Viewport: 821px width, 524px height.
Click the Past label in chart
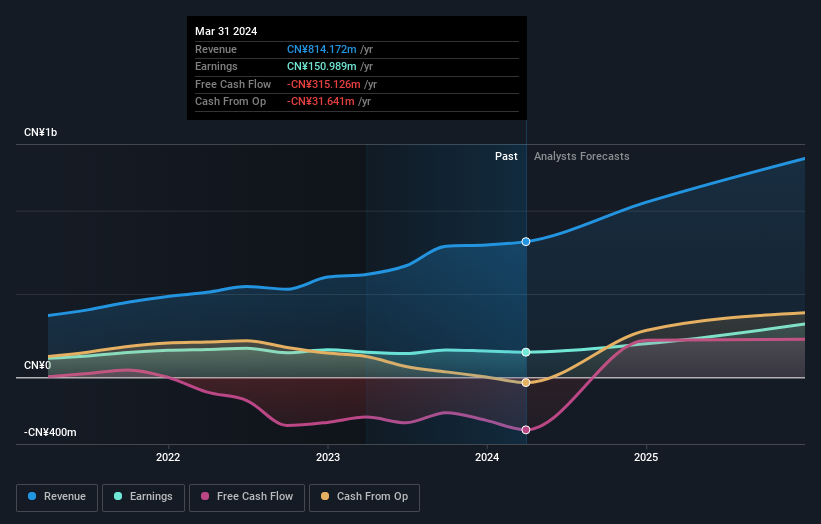click(506, 156)
